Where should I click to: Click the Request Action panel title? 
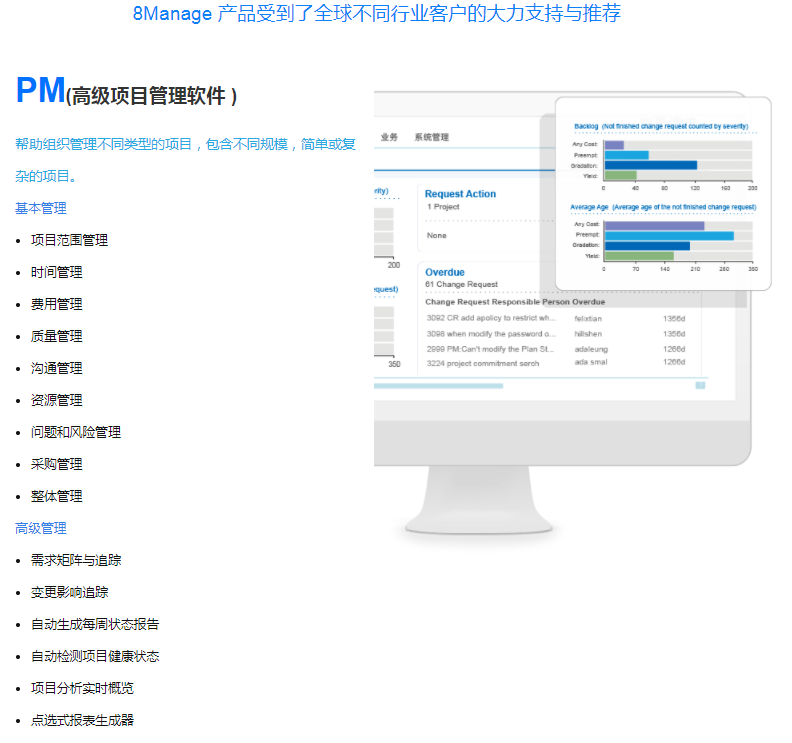[460, 194]
